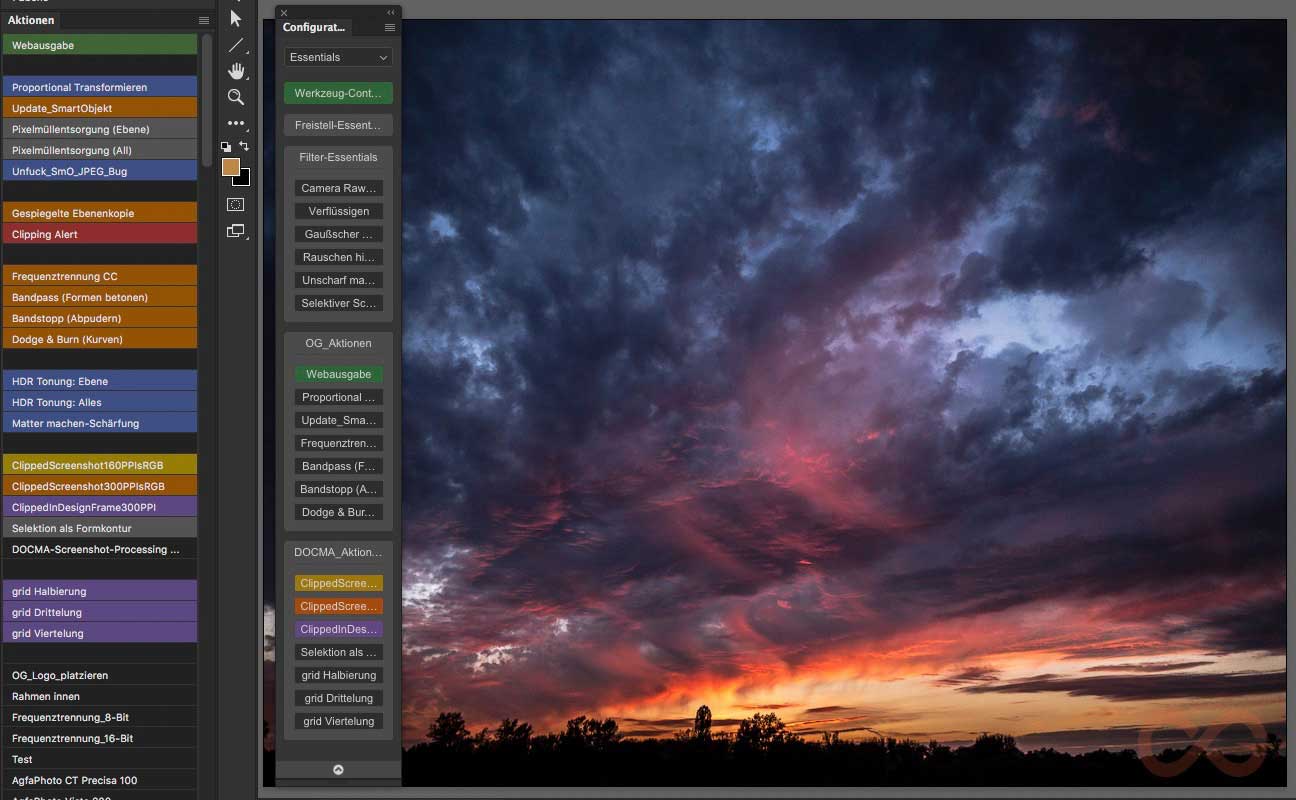This screenshot has width=1296, height=800.
Task: Click the swap foreground/background colors arrows
Action: click(244, 146)
